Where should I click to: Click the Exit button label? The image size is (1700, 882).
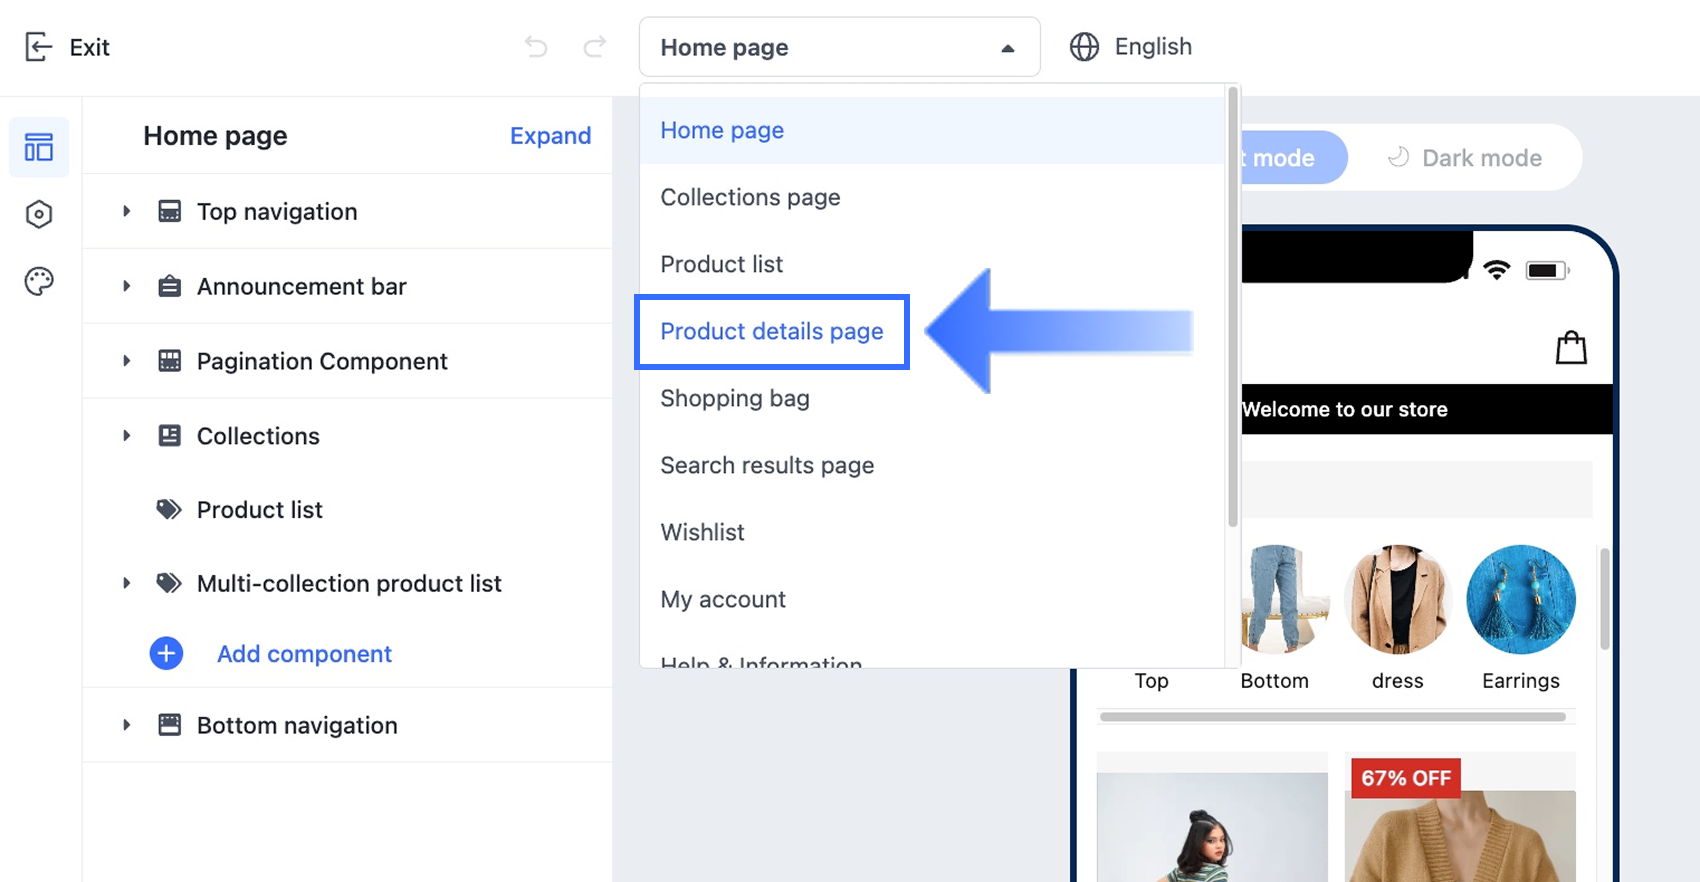(x=89, y=47)
